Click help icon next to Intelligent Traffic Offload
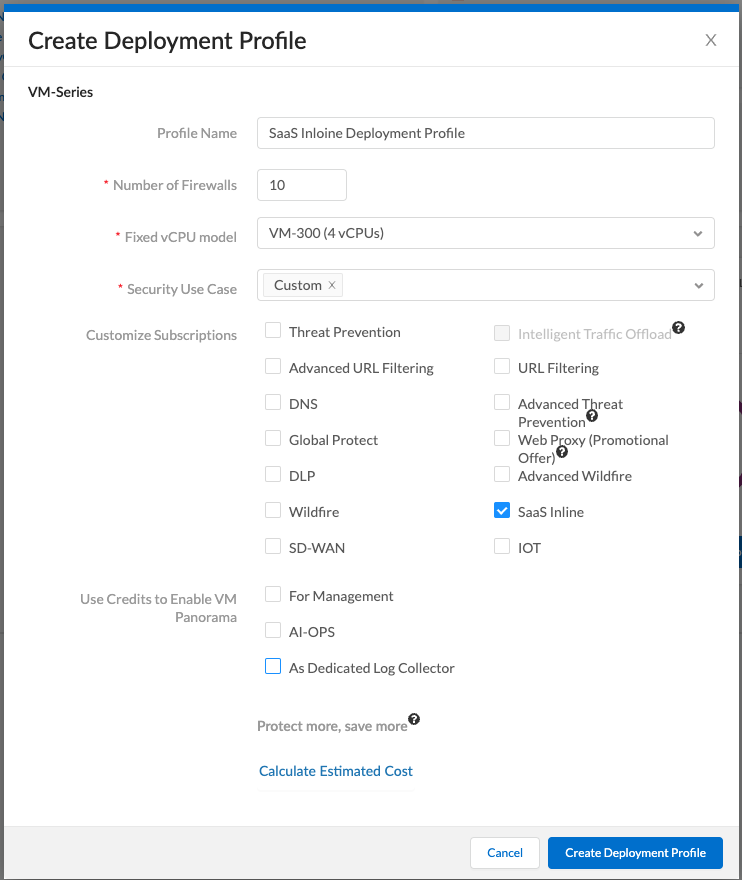This screenshot has height=880, width=742. (678, 328)
